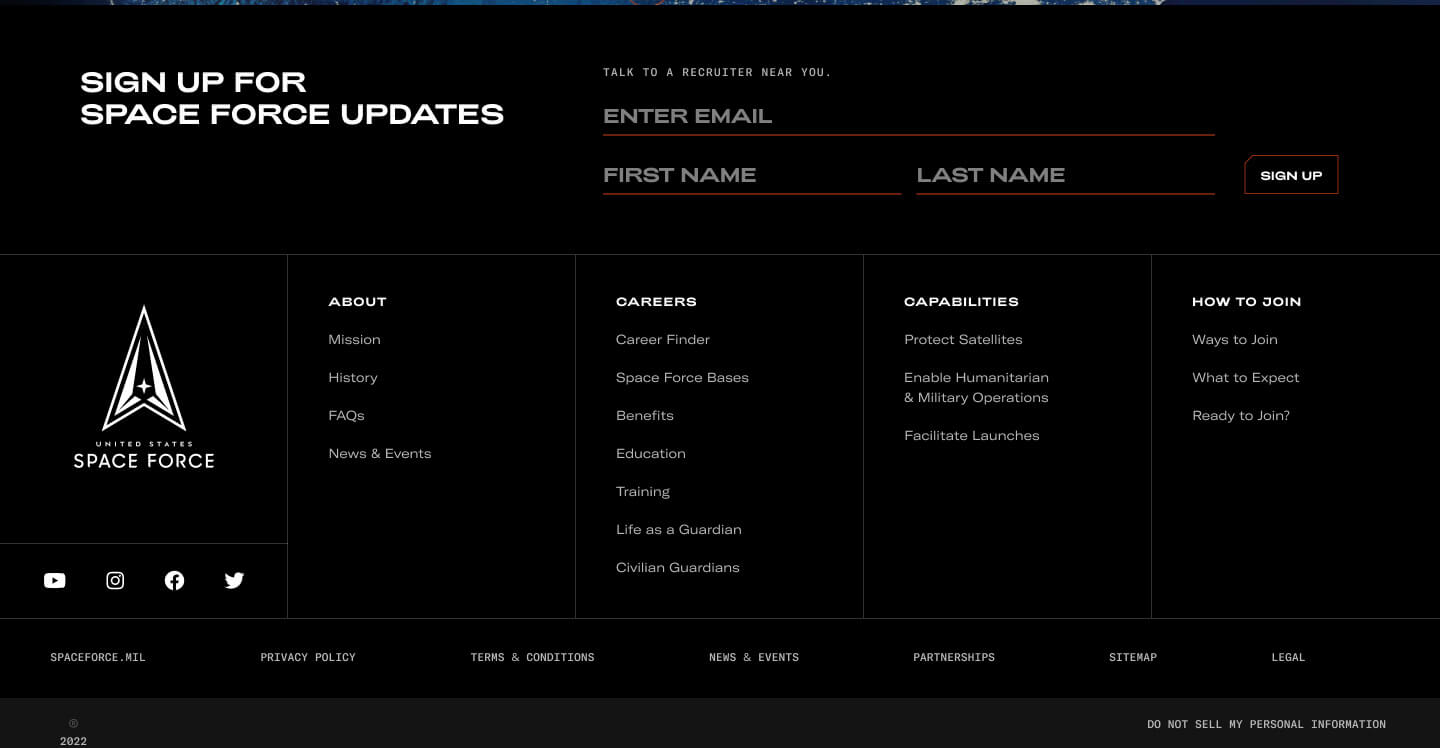Screen dimensions: 1440x748
Task: Go to the FAQs page
Action: [x=346, y=416]
